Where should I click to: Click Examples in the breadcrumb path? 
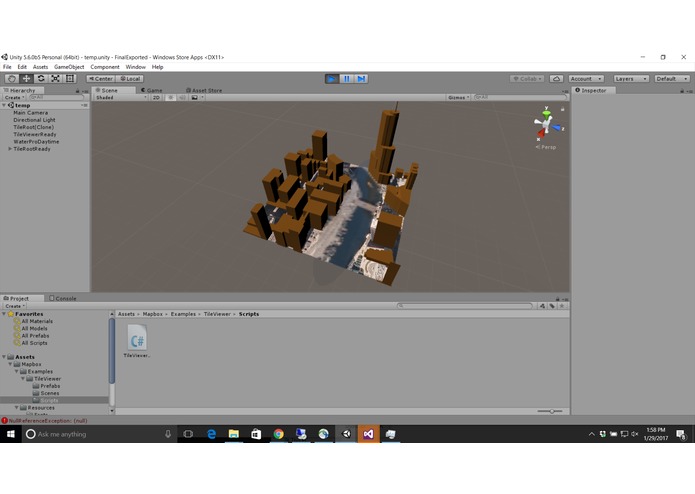183,314
